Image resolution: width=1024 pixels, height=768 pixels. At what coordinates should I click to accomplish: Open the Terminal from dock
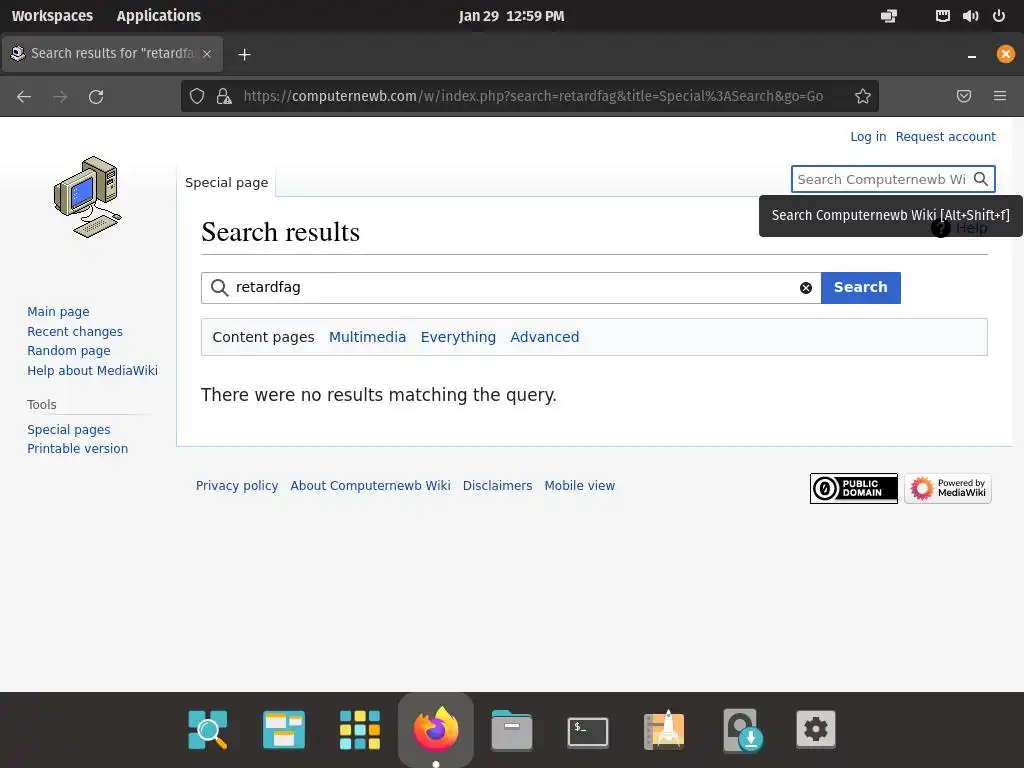(588, 731)
